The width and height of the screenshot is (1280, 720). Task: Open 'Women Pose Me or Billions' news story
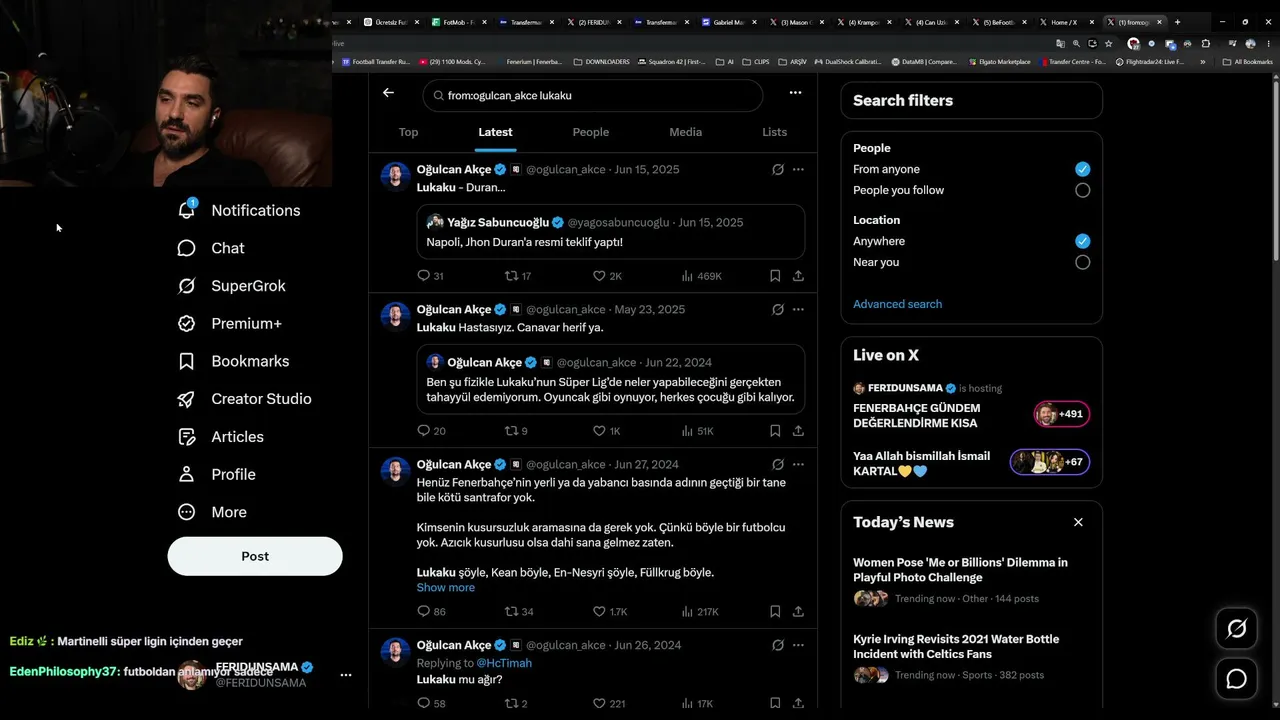(x=971, y=580)
